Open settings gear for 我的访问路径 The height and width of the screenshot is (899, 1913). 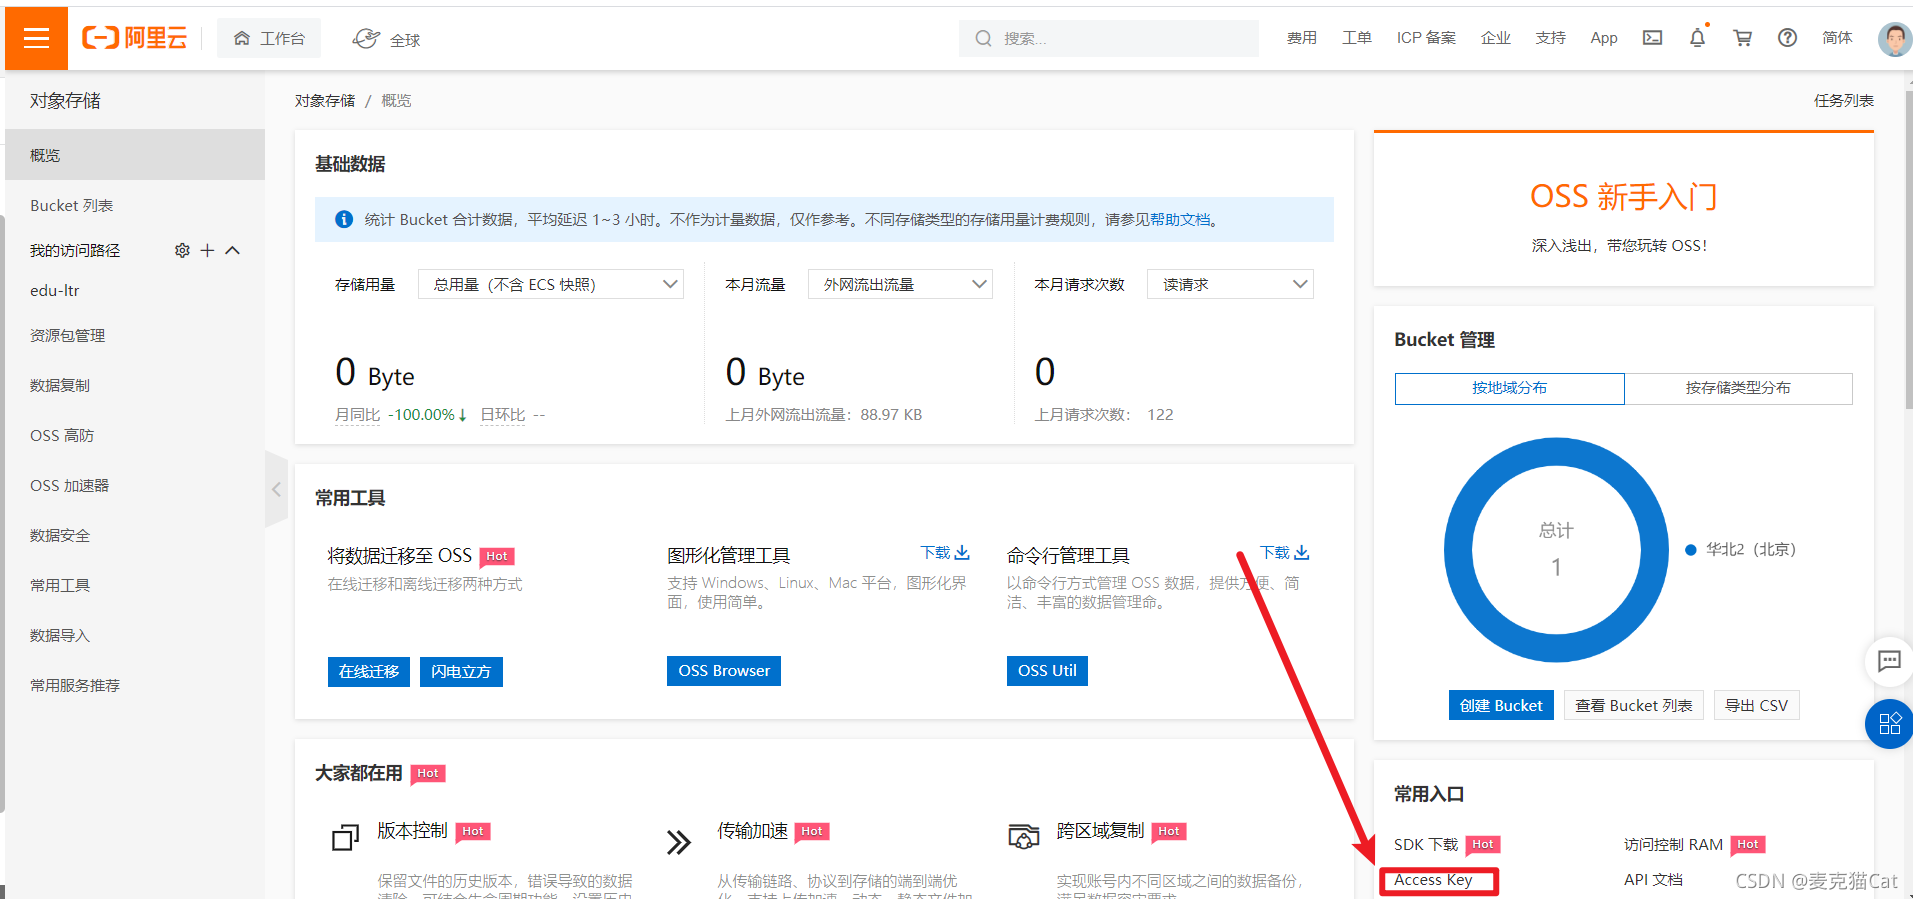(x=182, y=250)
